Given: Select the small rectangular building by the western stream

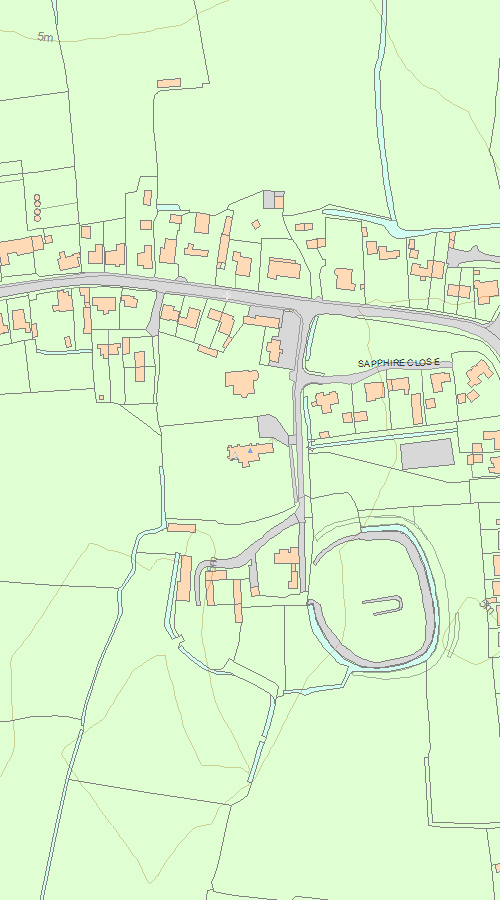Looking at the screenshot, I should pyautogui.click(x=181, y=527).
